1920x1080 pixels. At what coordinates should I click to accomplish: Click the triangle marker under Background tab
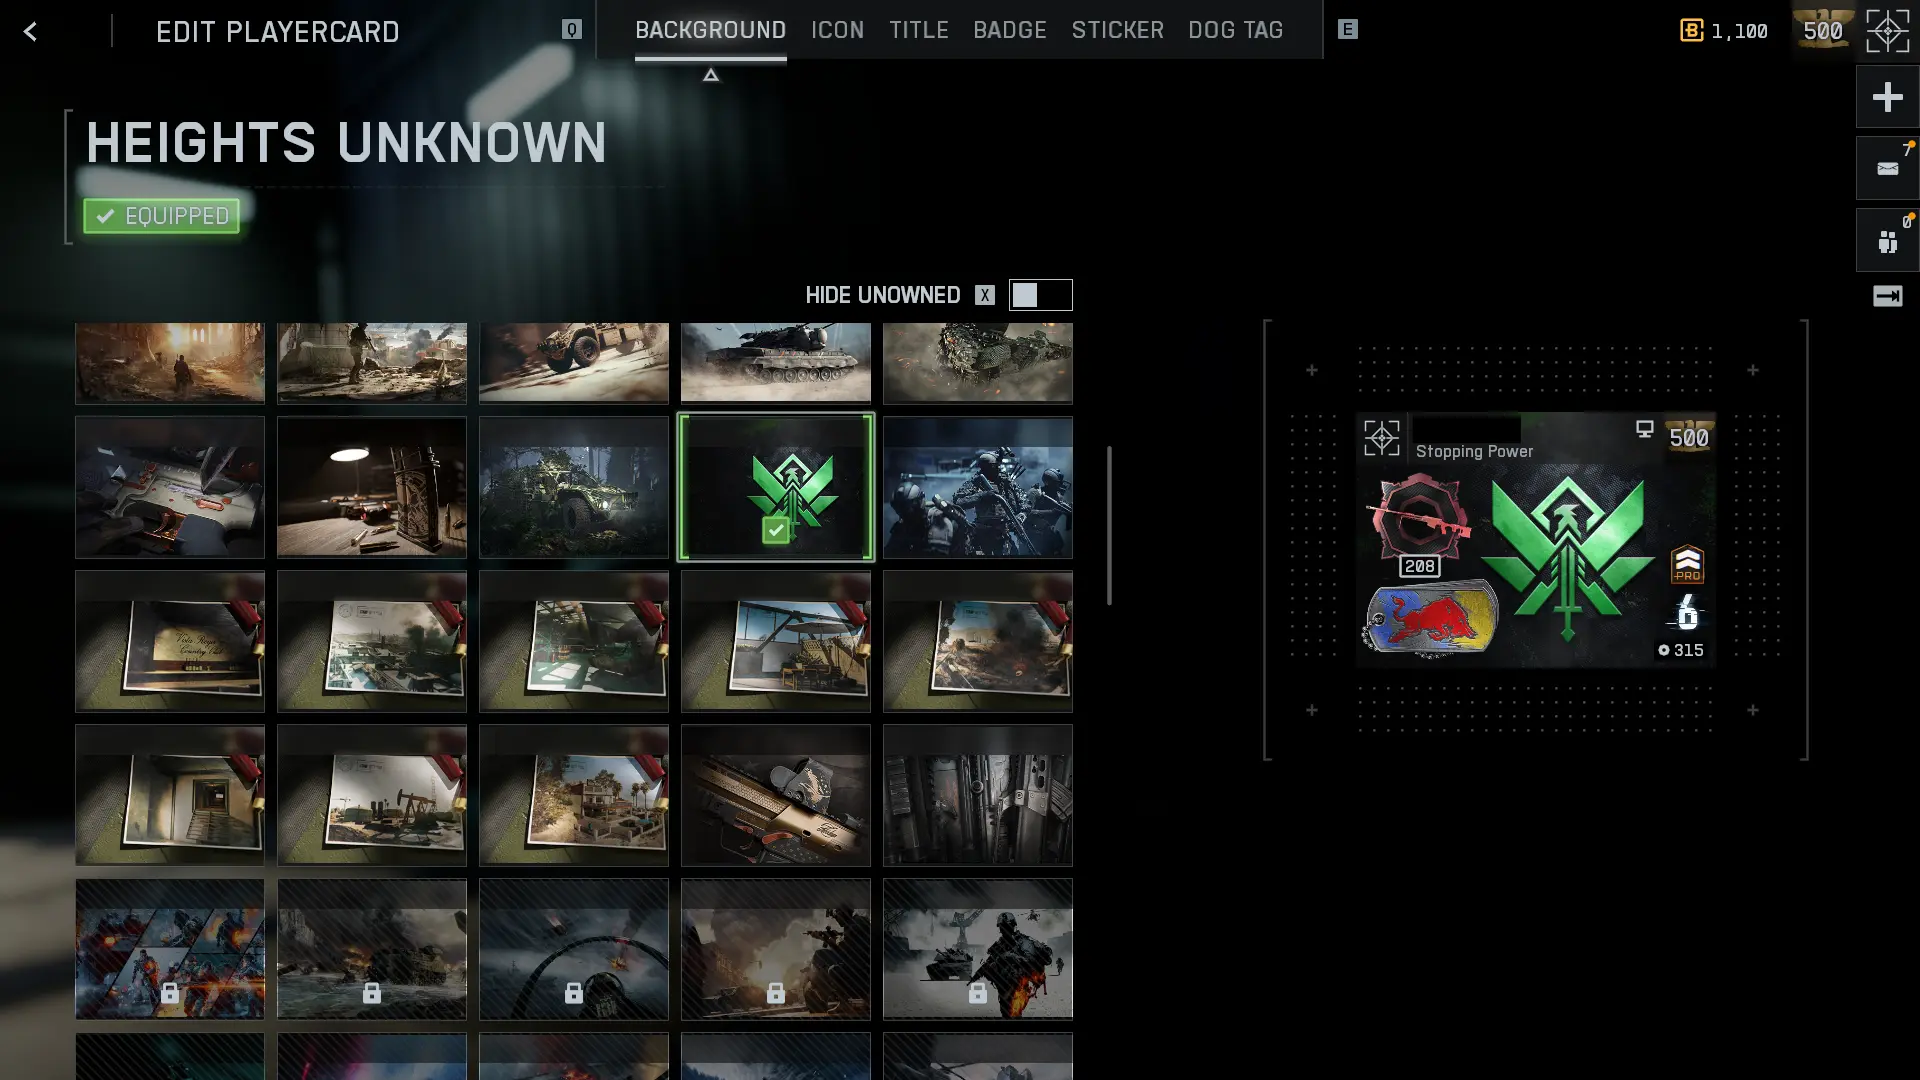click(x=710, y=76)
